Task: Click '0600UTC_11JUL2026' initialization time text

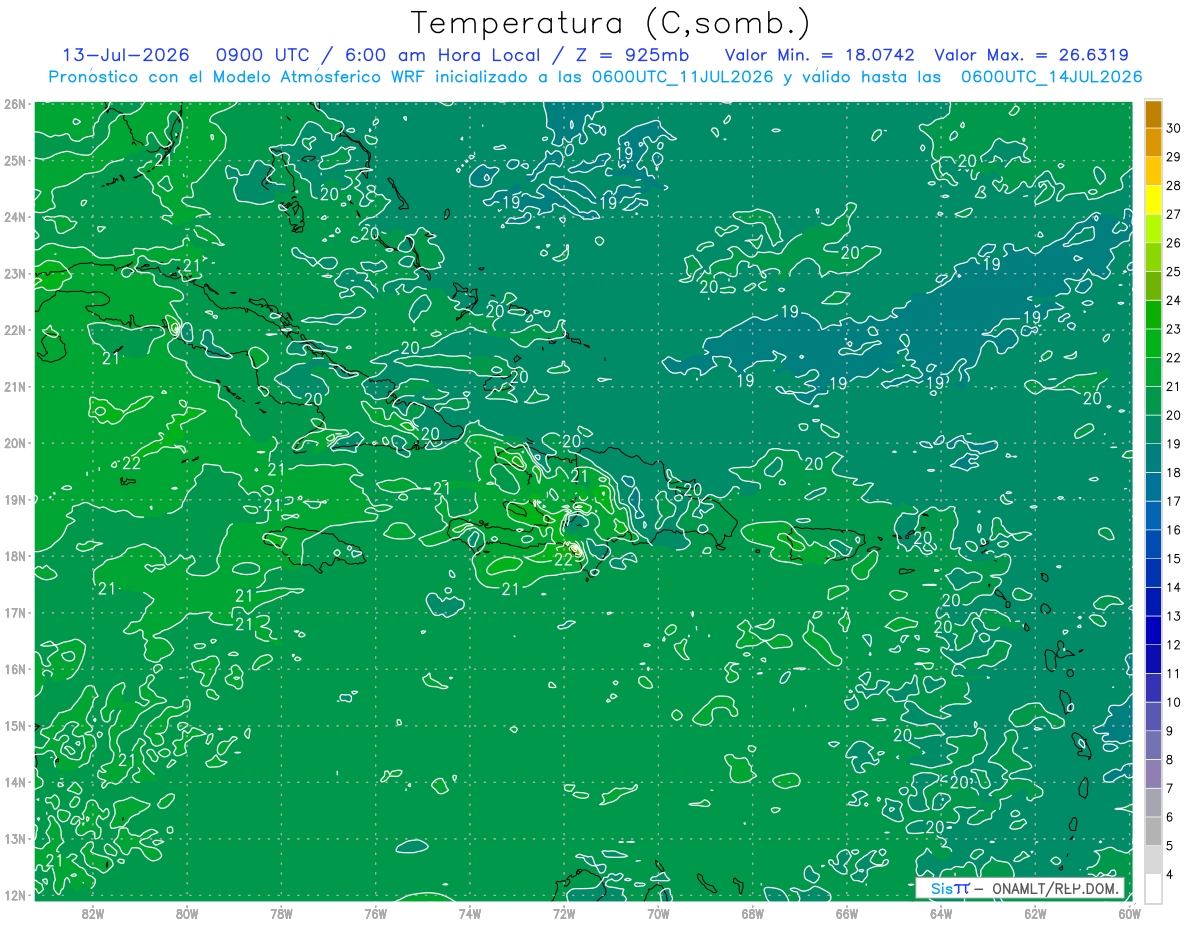Action: [x=683, y=76]
